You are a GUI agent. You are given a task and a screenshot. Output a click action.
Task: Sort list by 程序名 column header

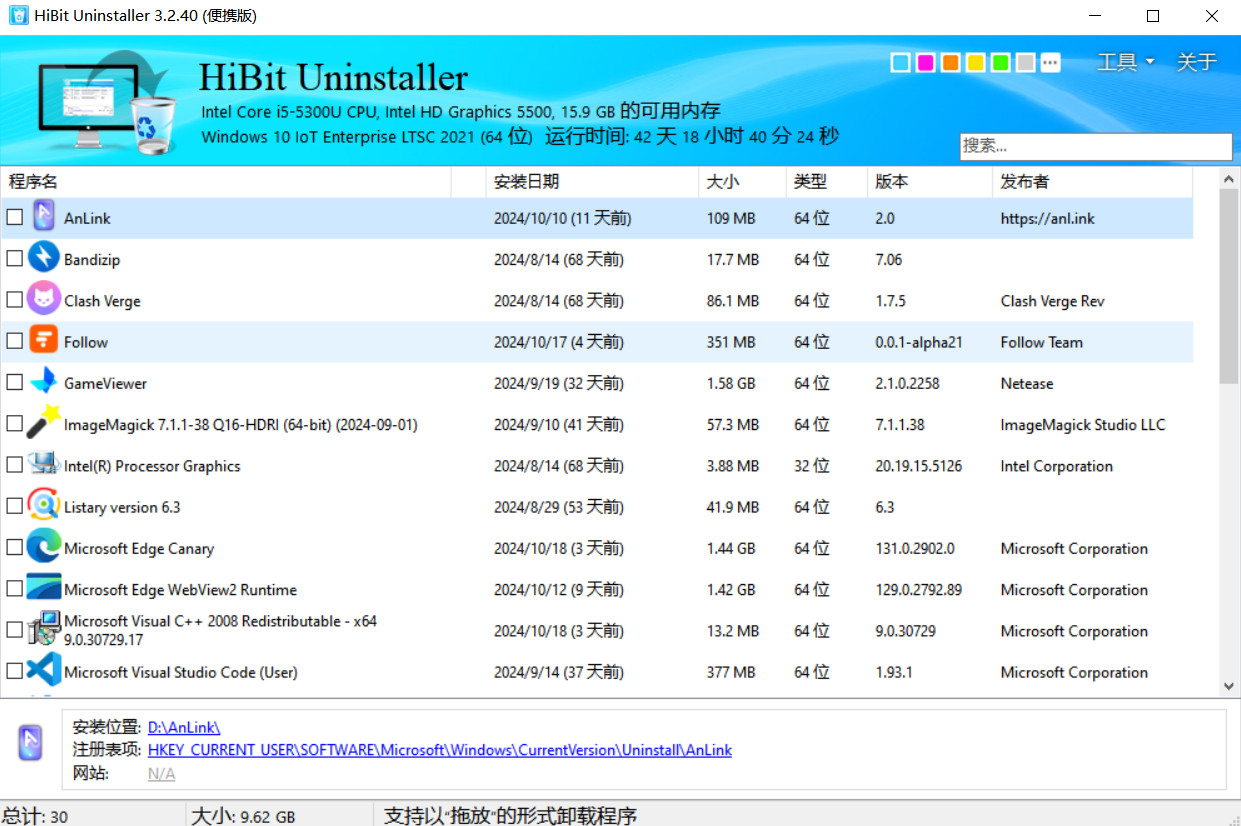coord(226,182)
